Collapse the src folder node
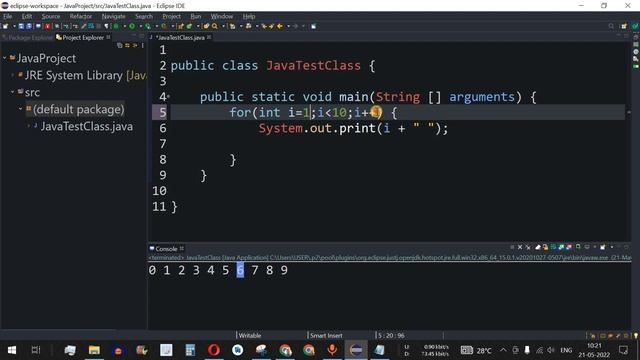 coord(13,92)
